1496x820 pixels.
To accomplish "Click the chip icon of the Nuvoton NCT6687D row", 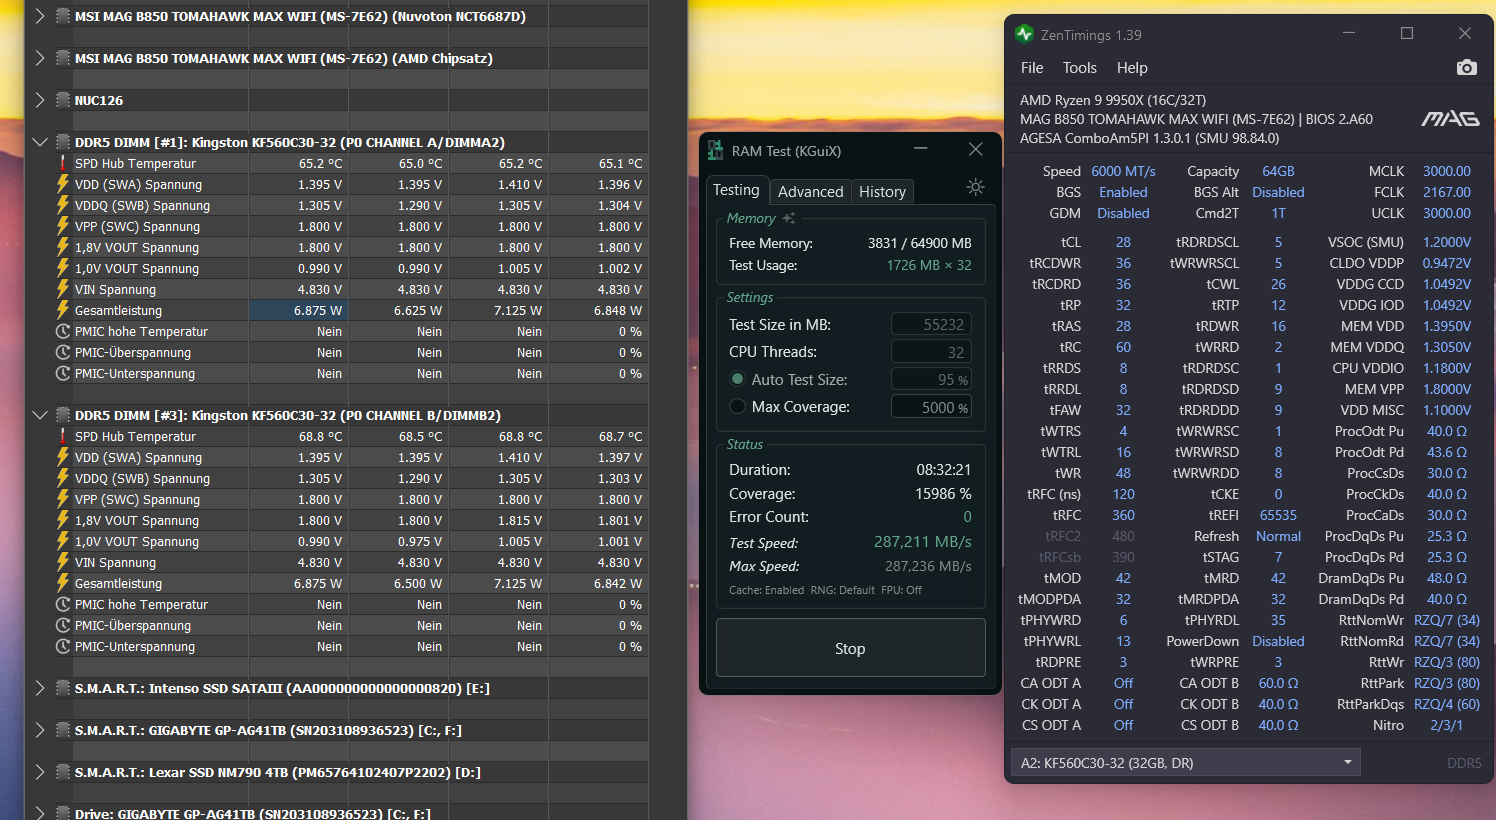I will pos(62,16).
